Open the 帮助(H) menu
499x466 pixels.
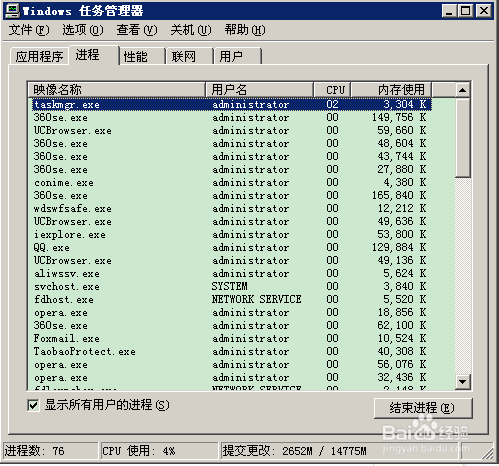click(x=245, y=30)
